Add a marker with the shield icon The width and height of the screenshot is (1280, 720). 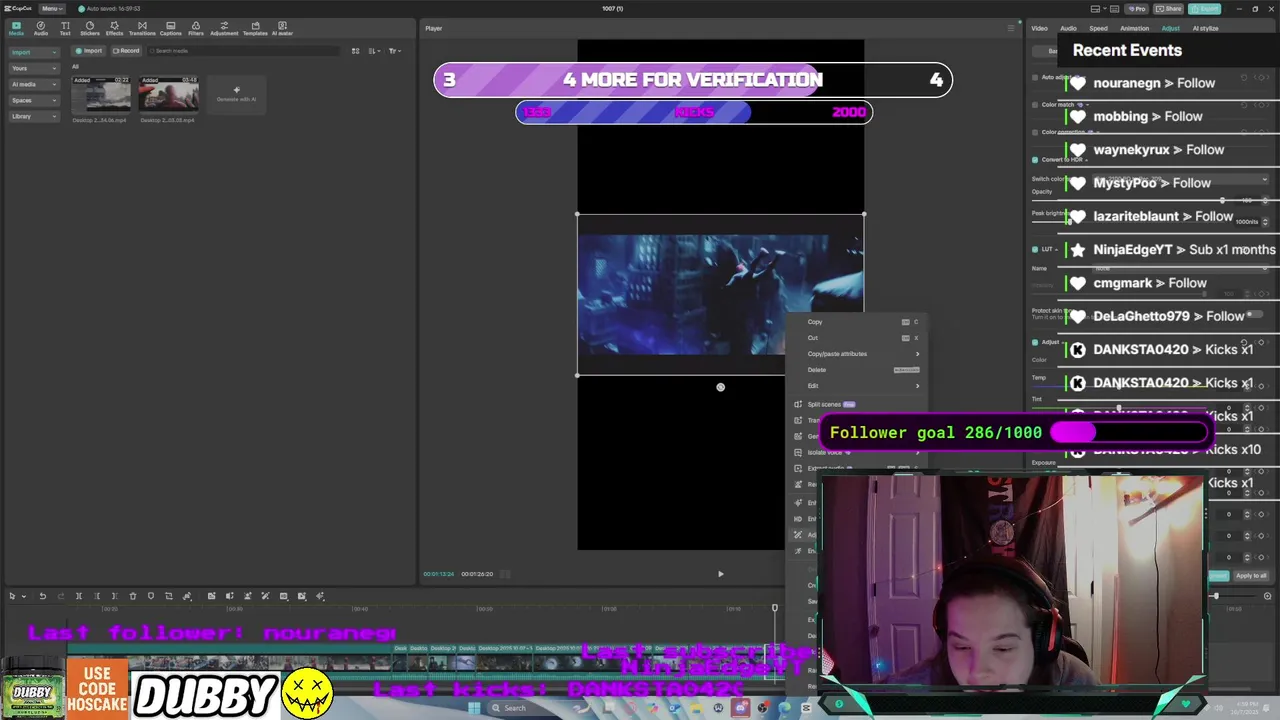151,596
